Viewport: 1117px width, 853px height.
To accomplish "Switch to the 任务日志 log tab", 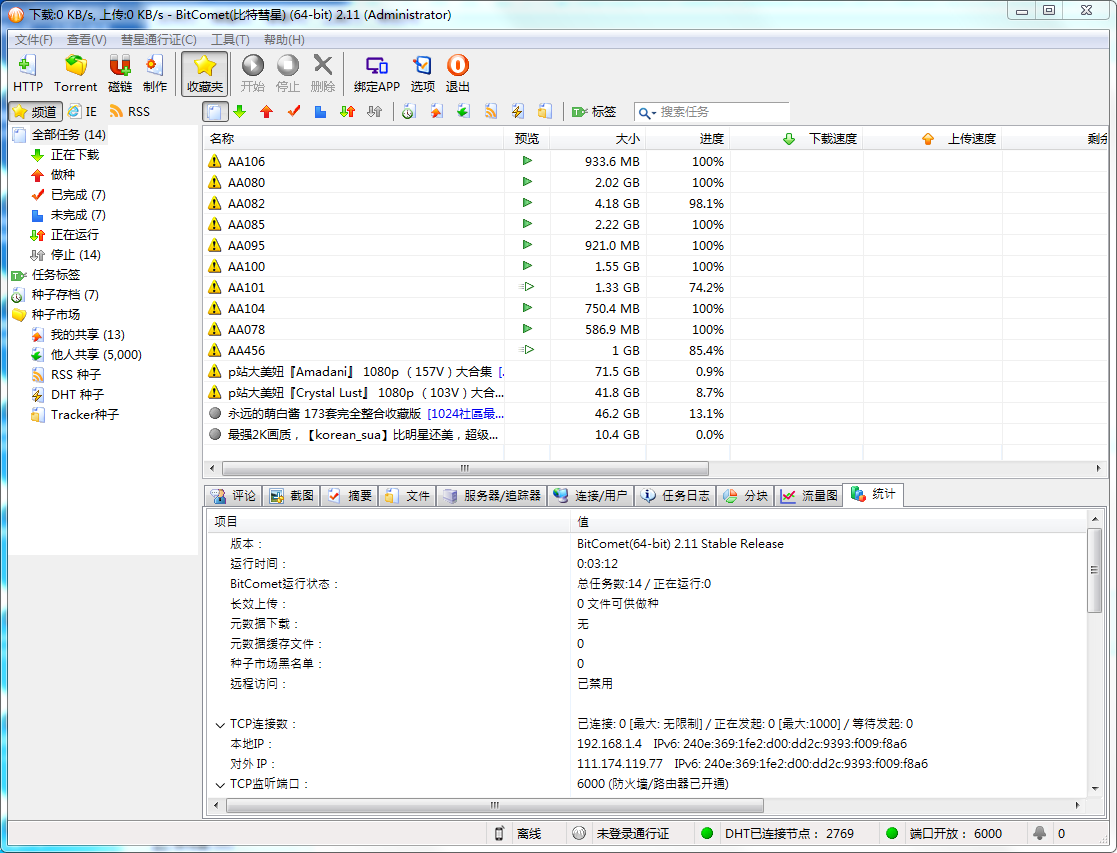I will tap(675, 495).
